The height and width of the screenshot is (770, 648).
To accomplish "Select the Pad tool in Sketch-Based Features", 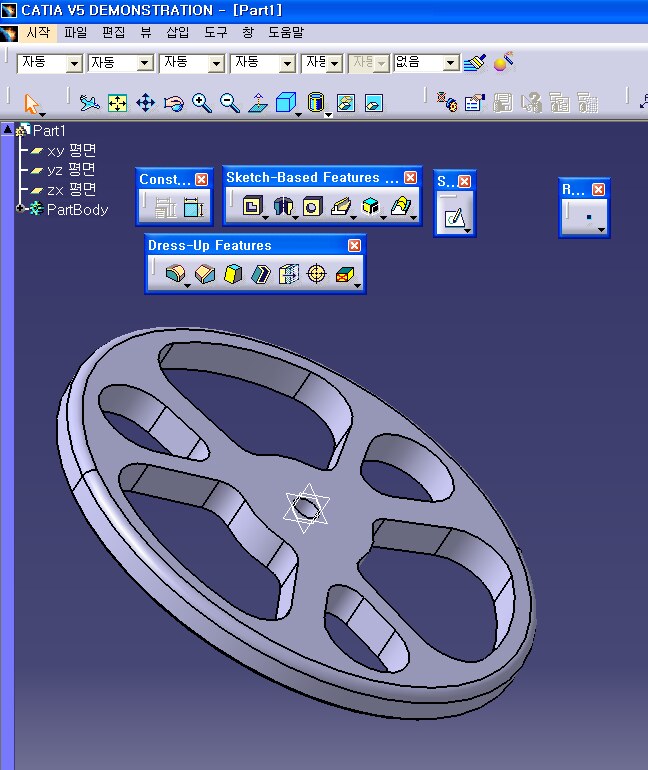I will [252, 207].
